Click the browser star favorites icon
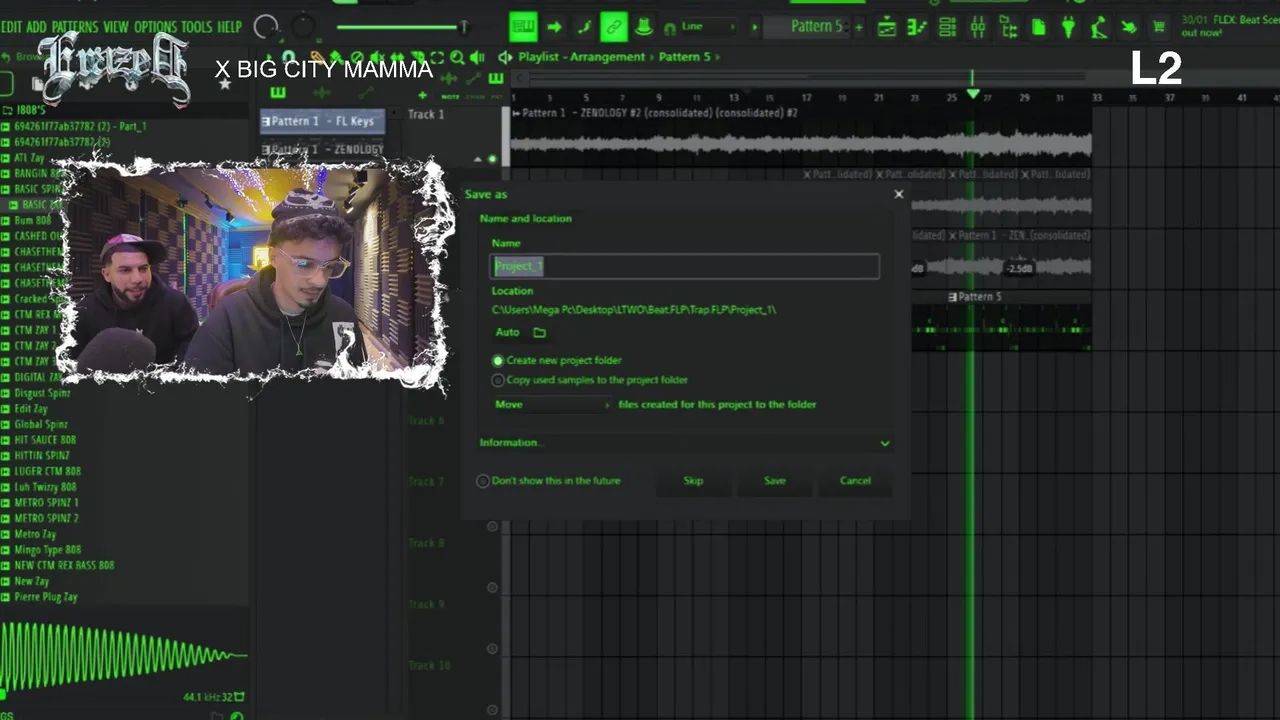 coord(225,84)
